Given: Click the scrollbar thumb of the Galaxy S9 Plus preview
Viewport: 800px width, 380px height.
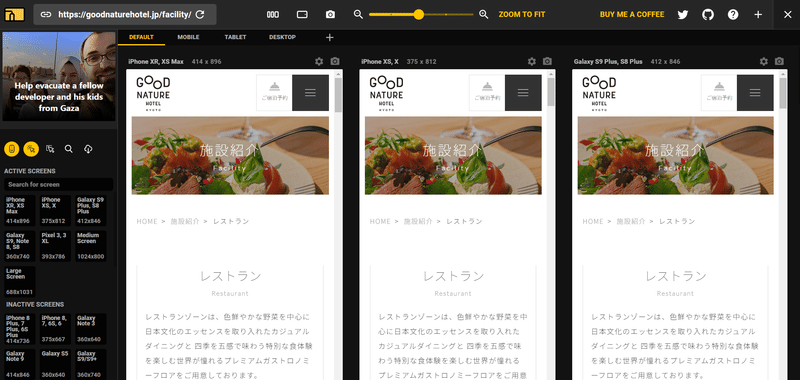Looking at the screenshot, I should [783, 93].
